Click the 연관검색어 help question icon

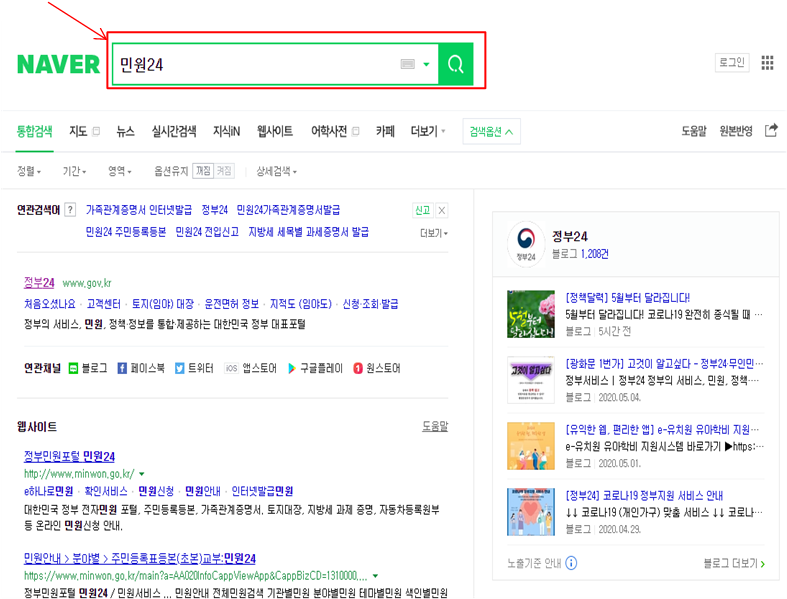click(70, 210)
